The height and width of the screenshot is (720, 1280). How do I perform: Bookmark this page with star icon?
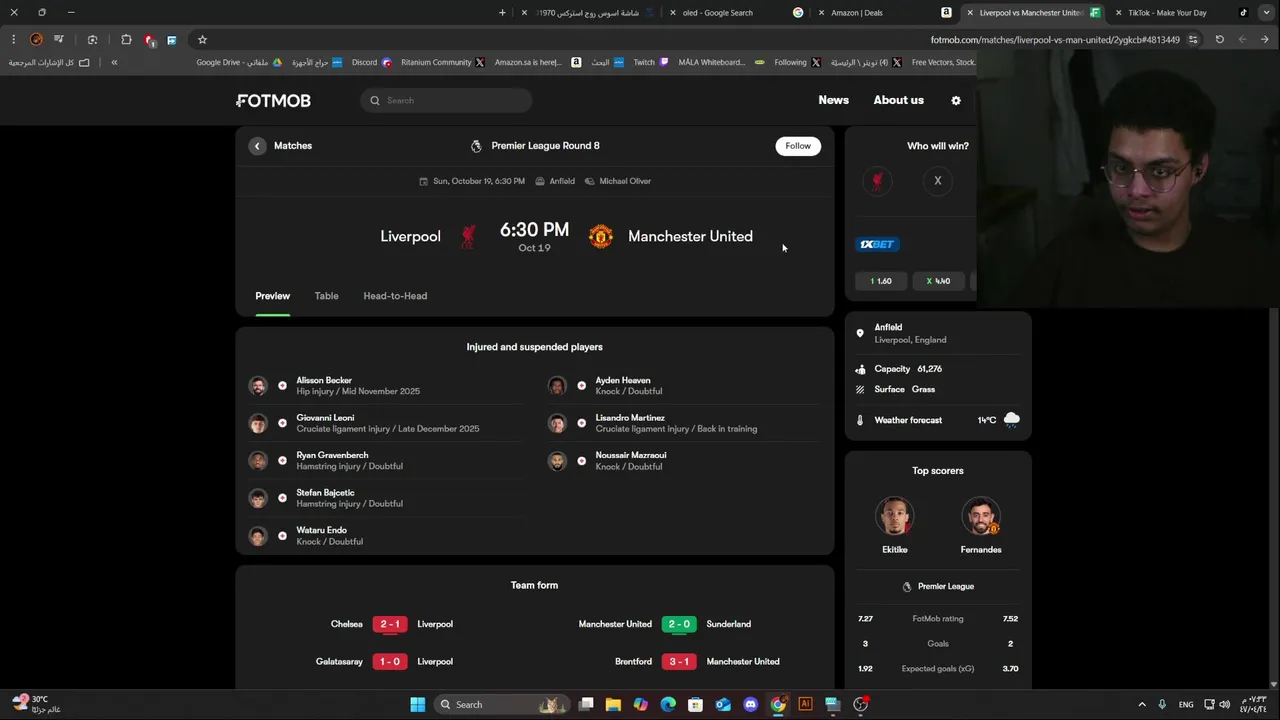click(x=202, y=40)
